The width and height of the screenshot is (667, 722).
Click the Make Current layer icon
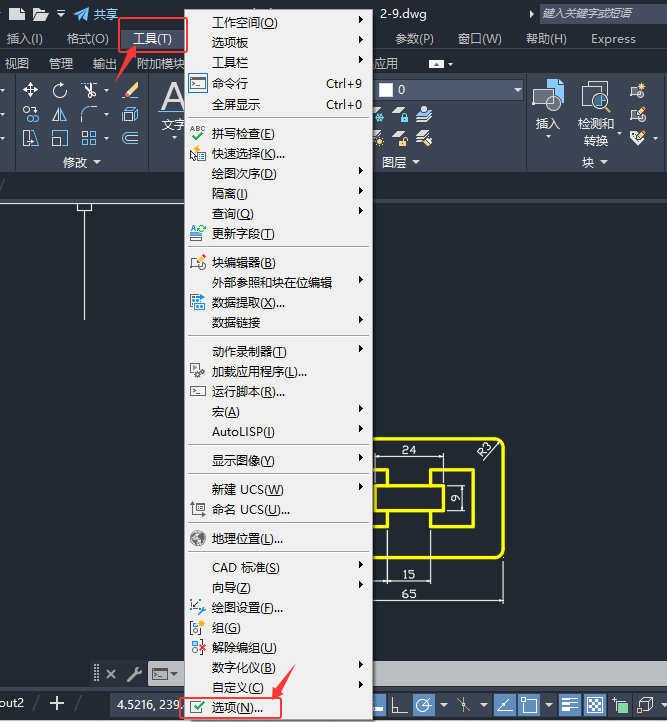point(424,114)
